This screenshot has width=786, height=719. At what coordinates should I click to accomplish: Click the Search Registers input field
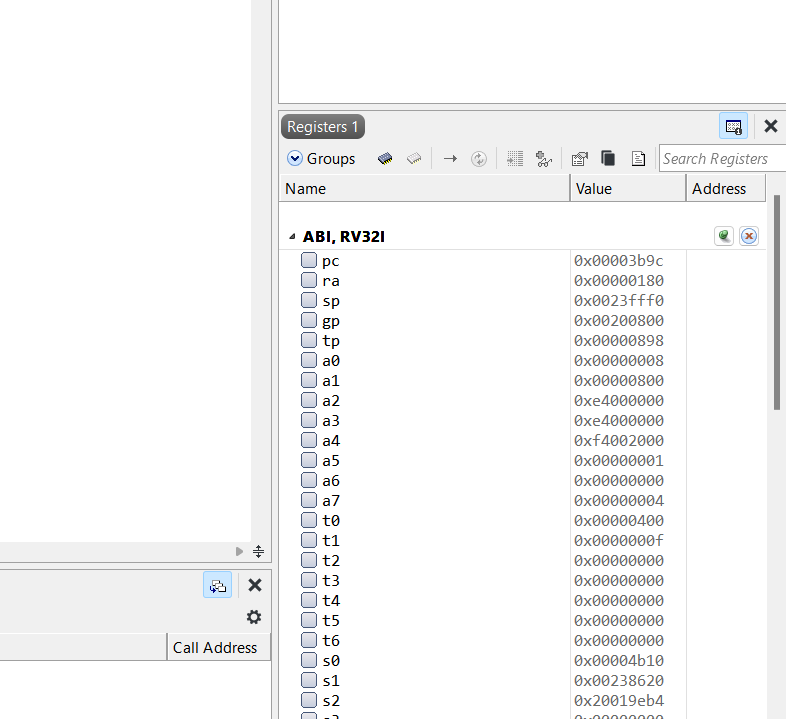pos(722,159)
